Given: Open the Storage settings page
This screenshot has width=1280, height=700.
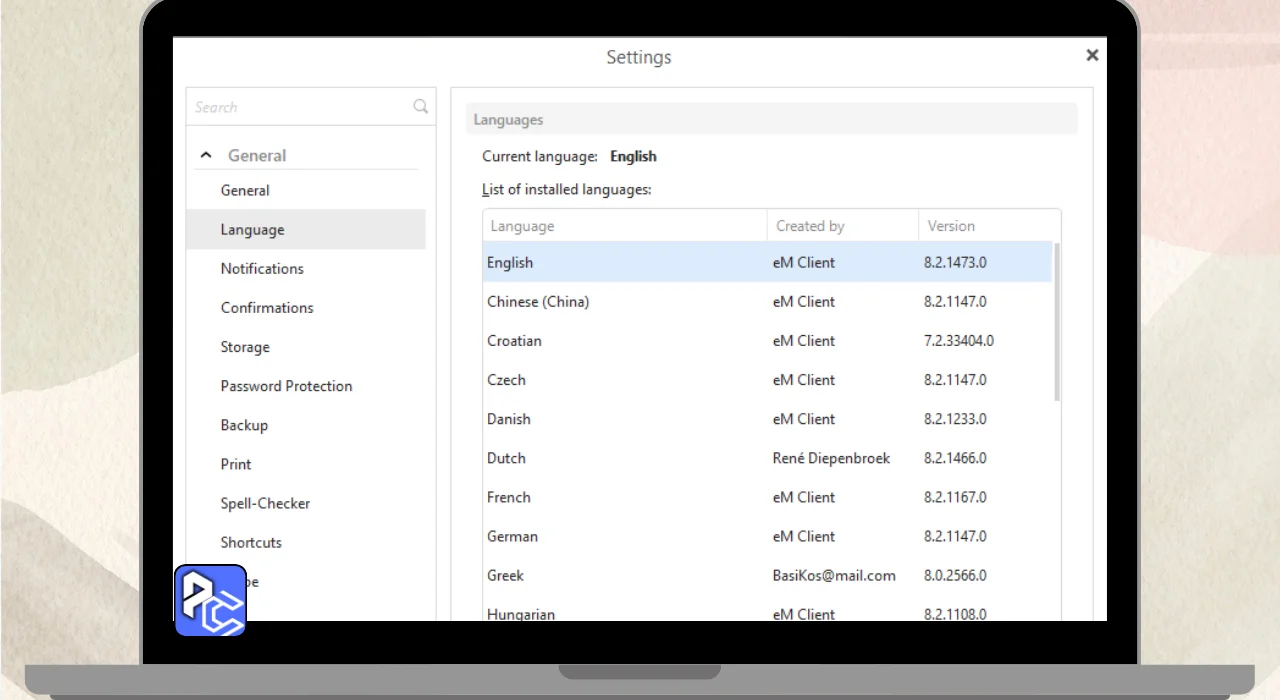Looking at the screenshot, I should point(245,347).
